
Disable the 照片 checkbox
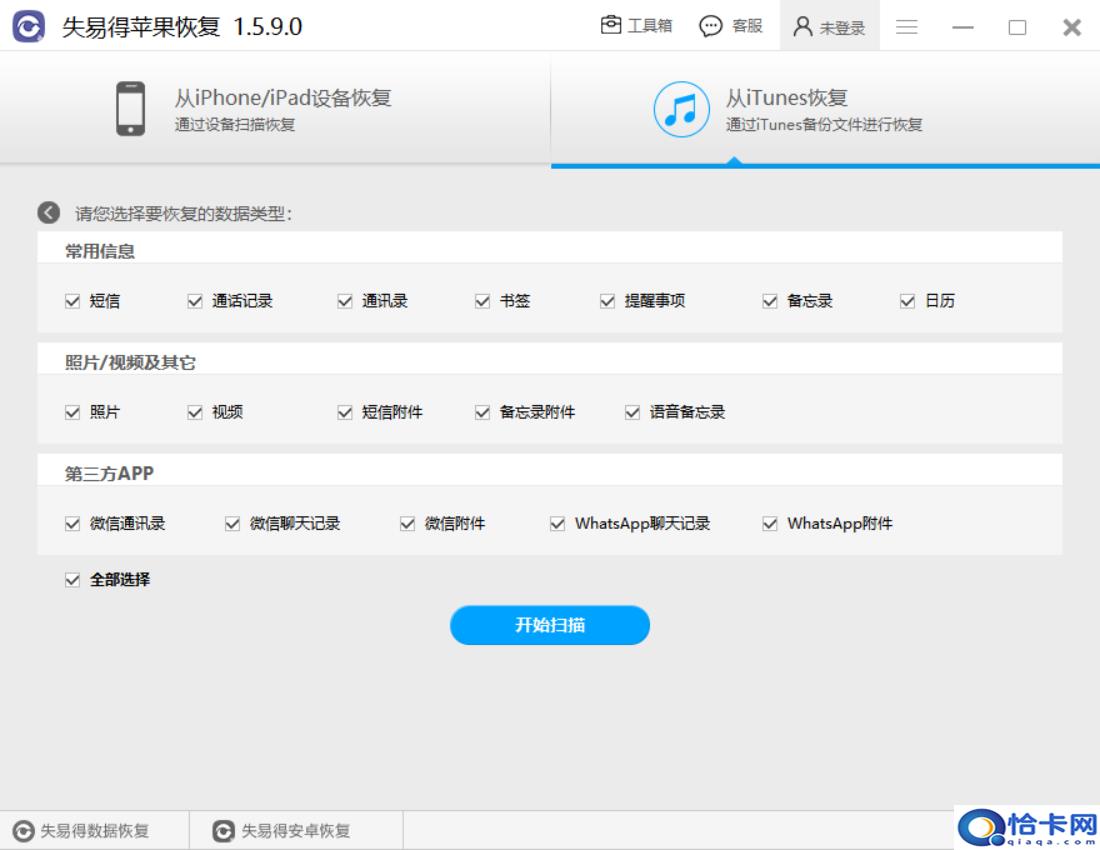[x=72, y=412]
